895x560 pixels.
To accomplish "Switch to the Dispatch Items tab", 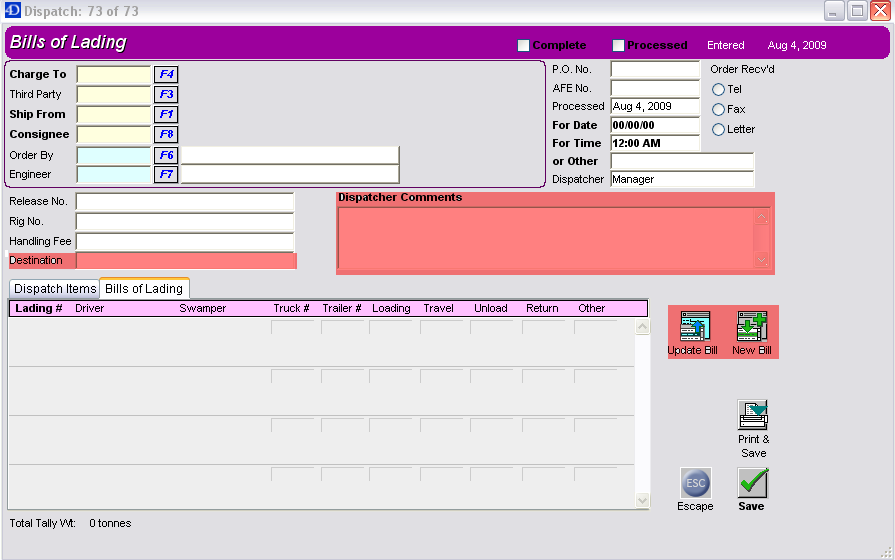I will [55, 289].
